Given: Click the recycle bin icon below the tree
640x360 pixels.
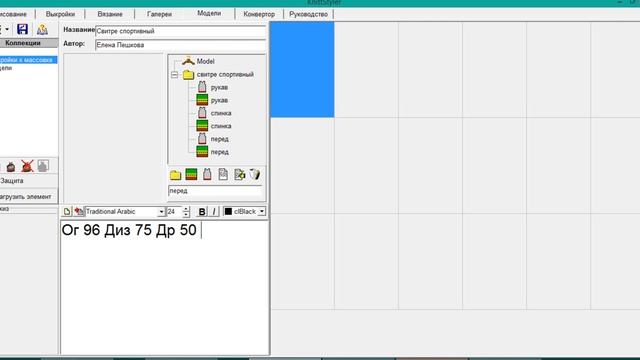Looking at the screenshot, I should tap(255, 175).
